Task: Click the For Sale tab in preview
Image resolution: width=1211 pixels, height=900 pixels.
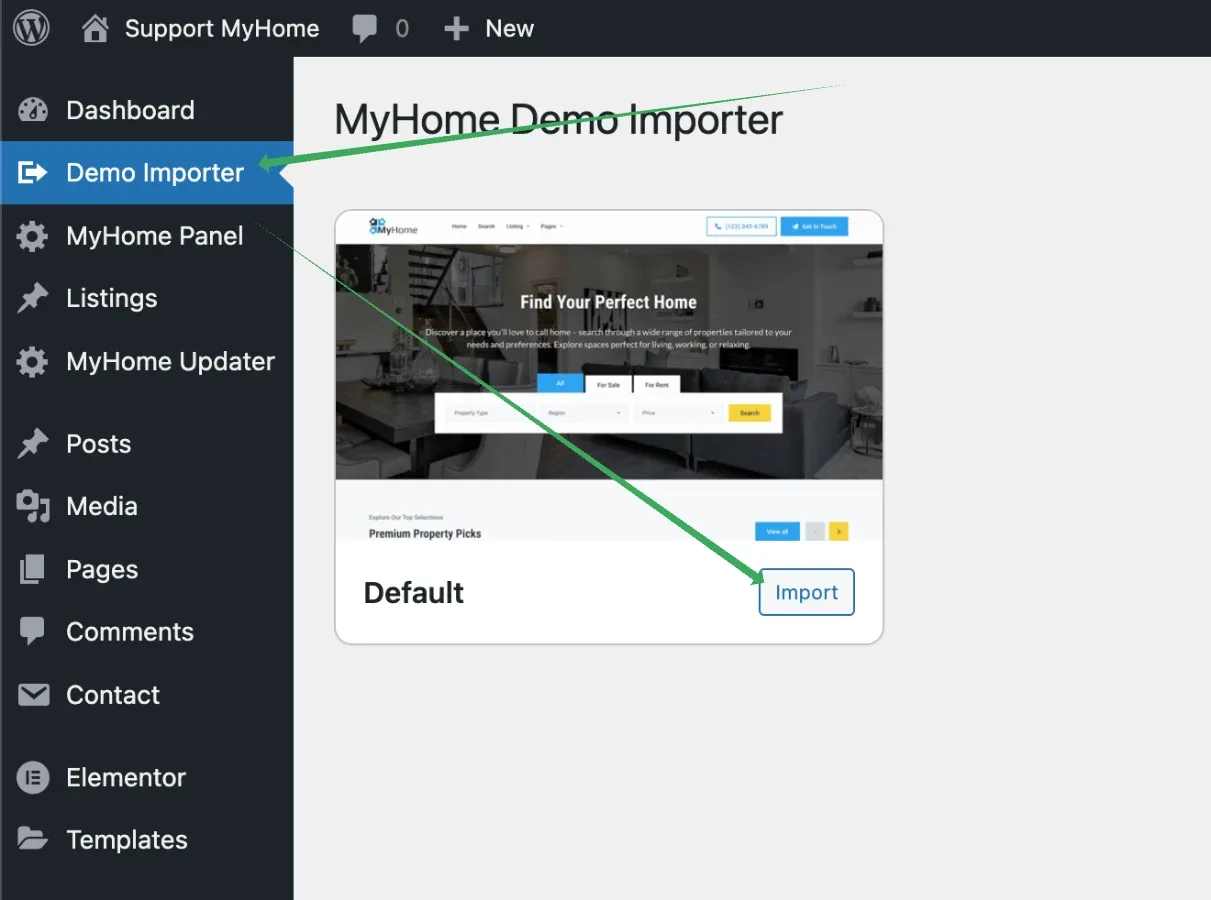Action: pos(608,384)
